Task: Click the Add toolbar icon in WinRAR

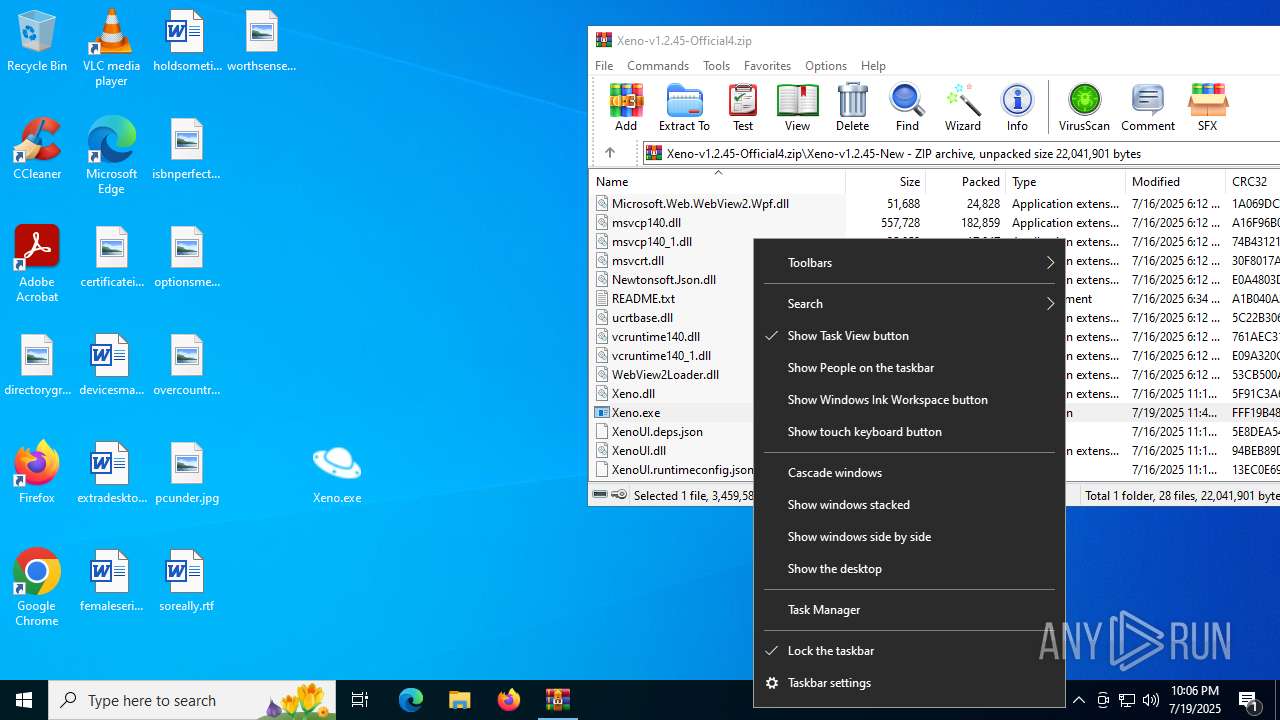Action: coord(626,107)
